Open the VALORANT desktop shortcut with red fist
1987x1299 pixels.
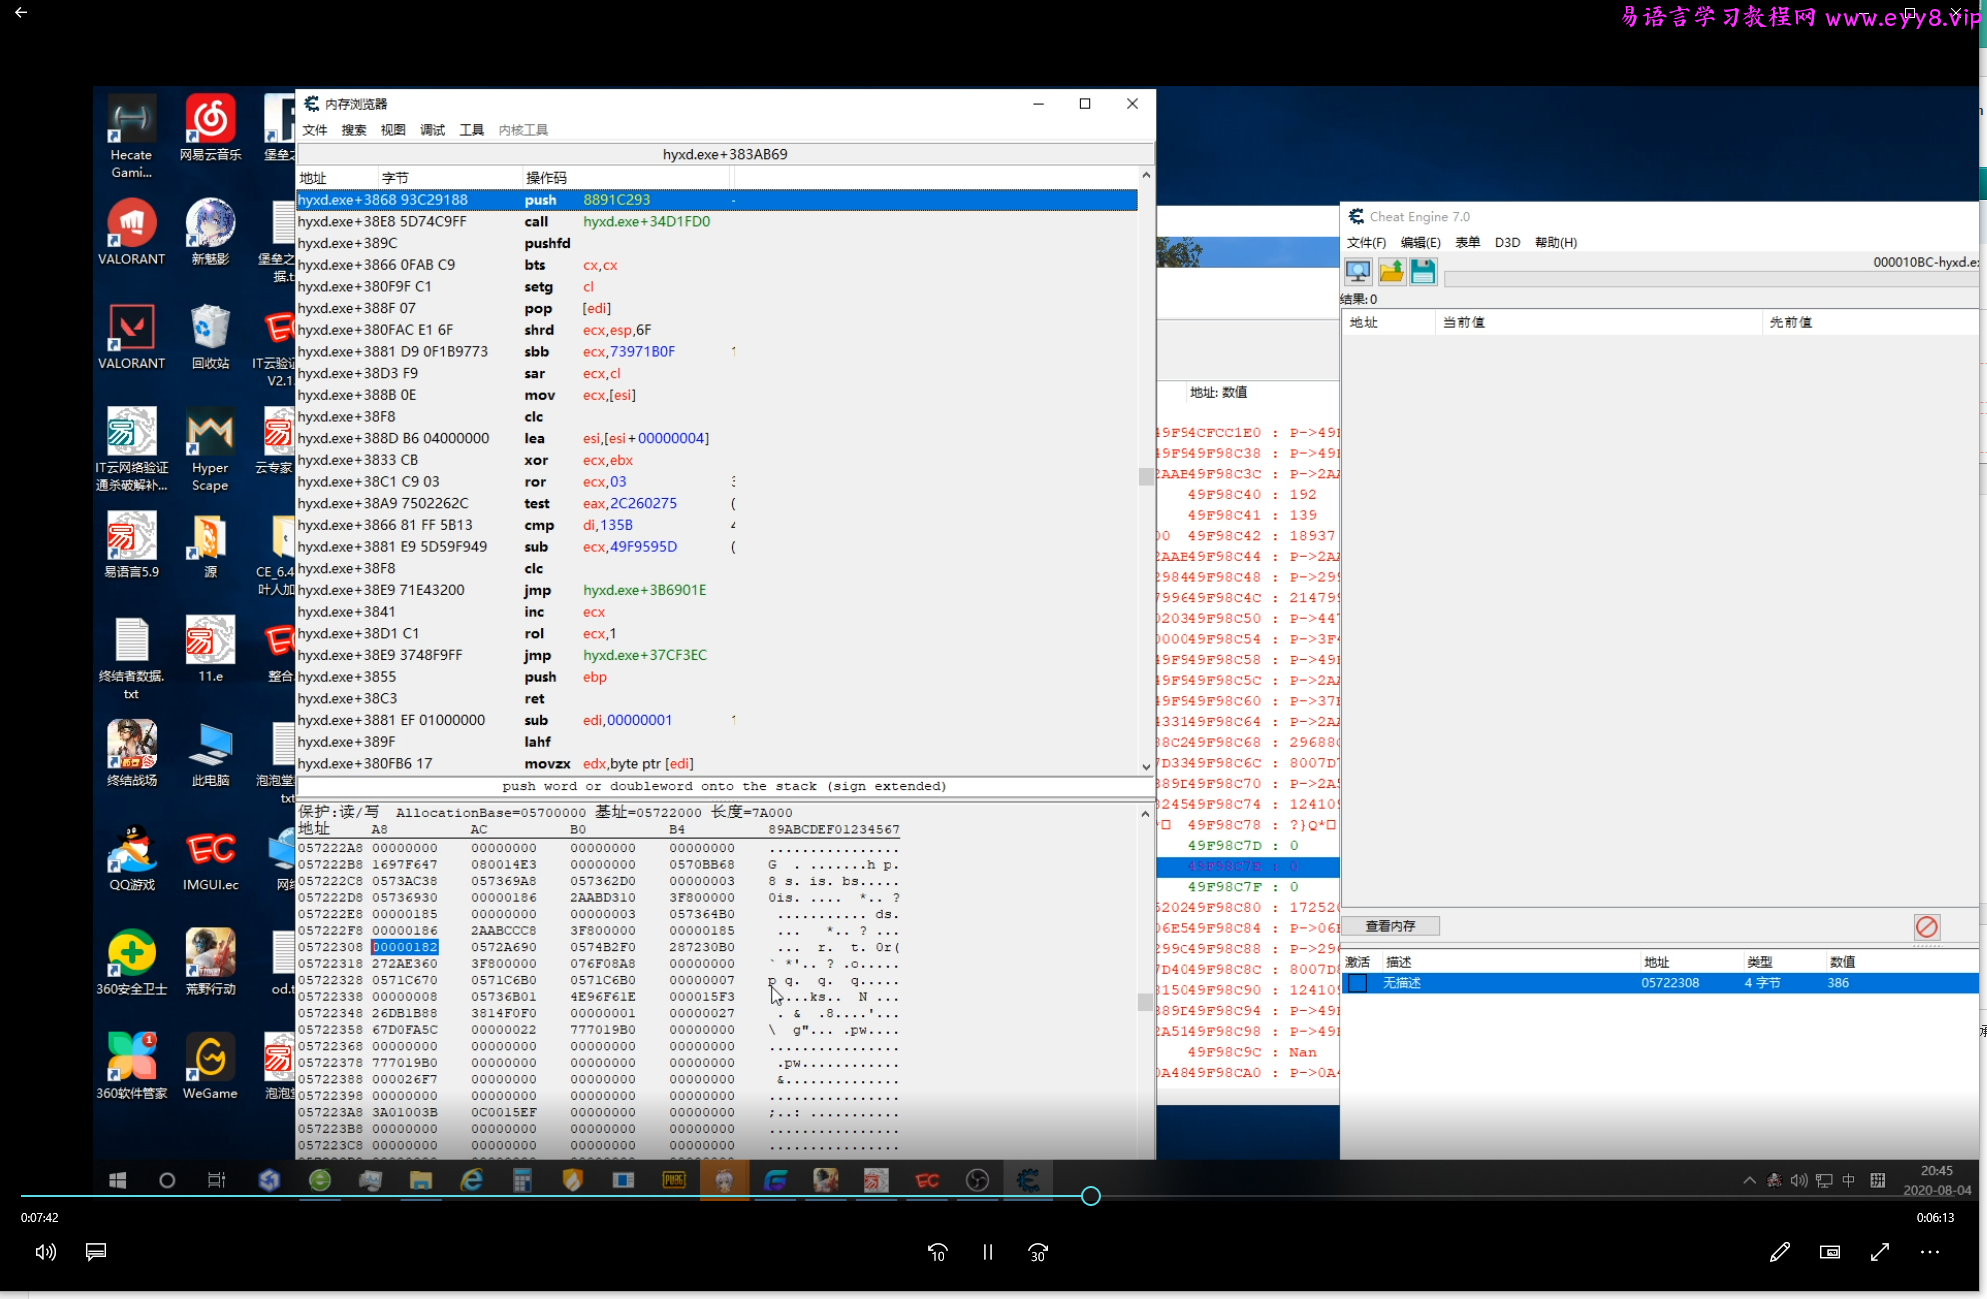point(131,232)
